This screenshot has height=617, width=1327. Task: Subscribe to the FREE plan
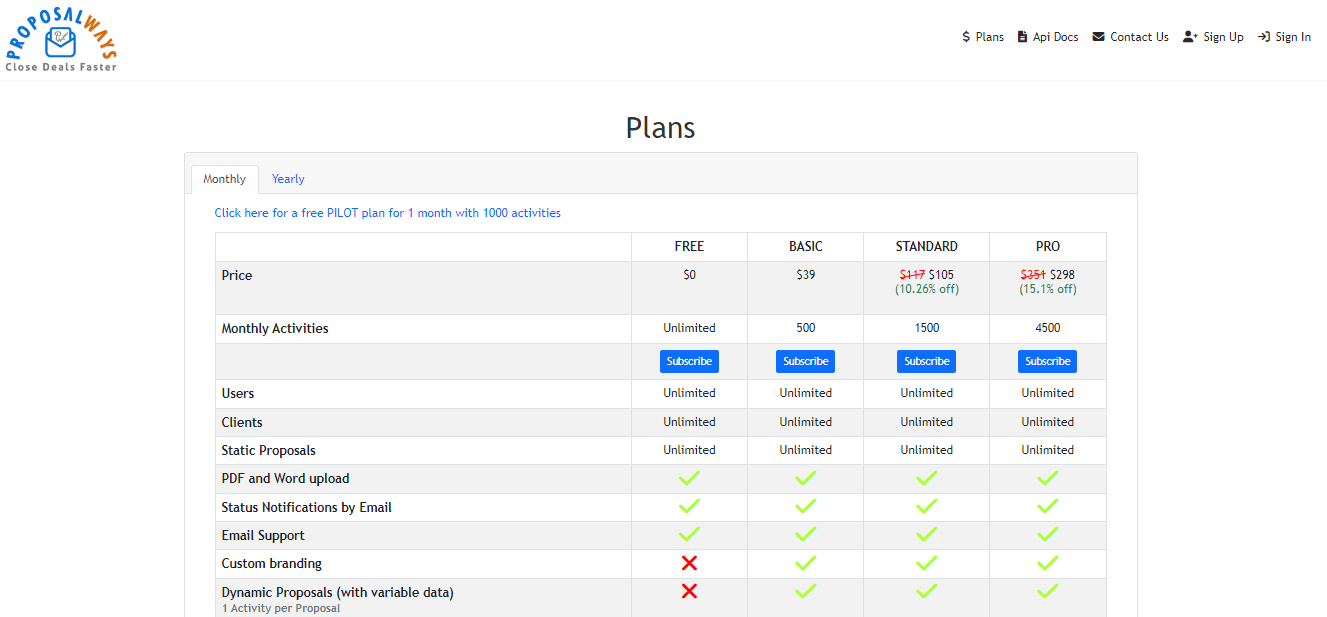(x=689, y=361)
